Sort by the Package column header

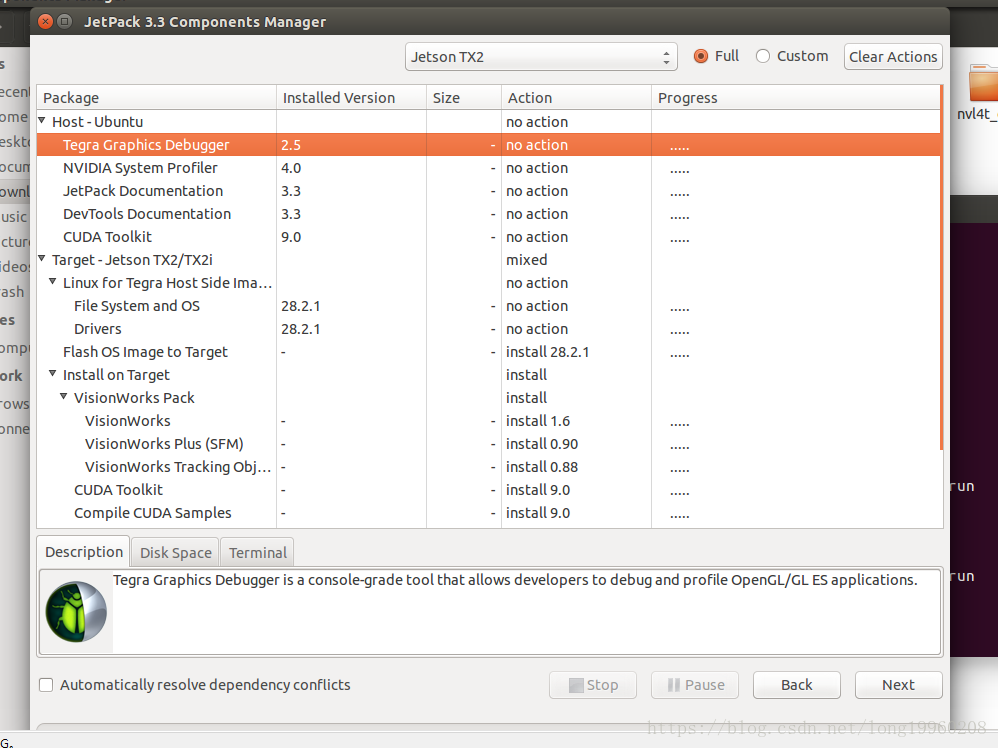coord(157,97)
